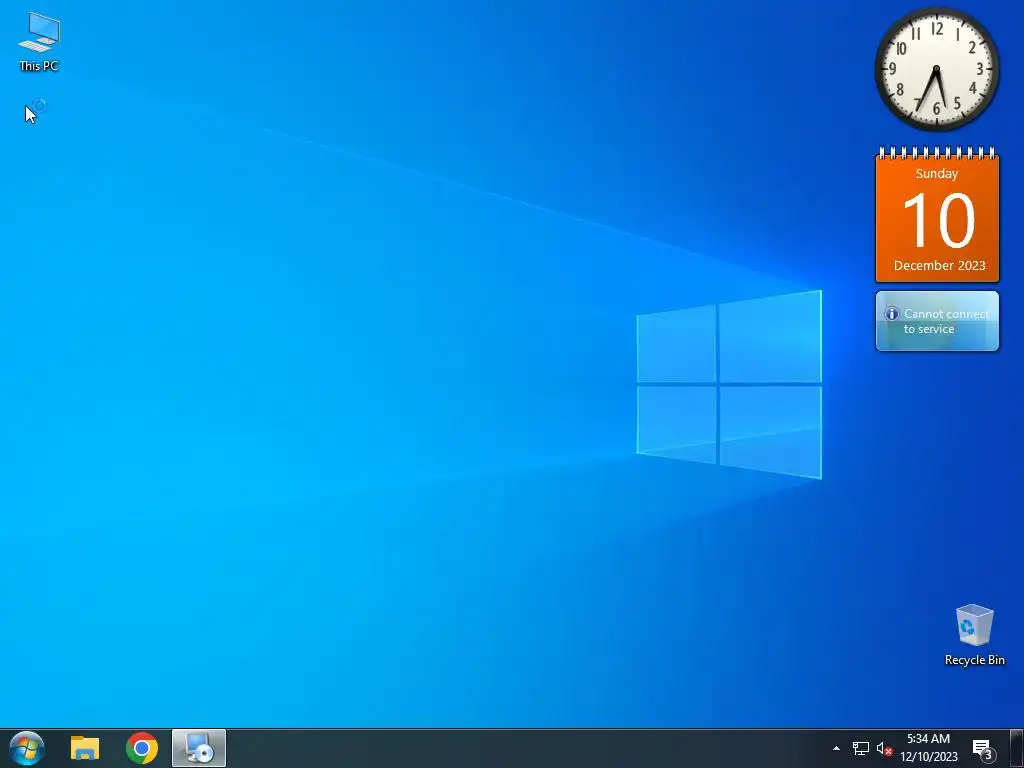Open the network status tray icon
Viewport: 1024px width, 768px height.
(861, 748)
